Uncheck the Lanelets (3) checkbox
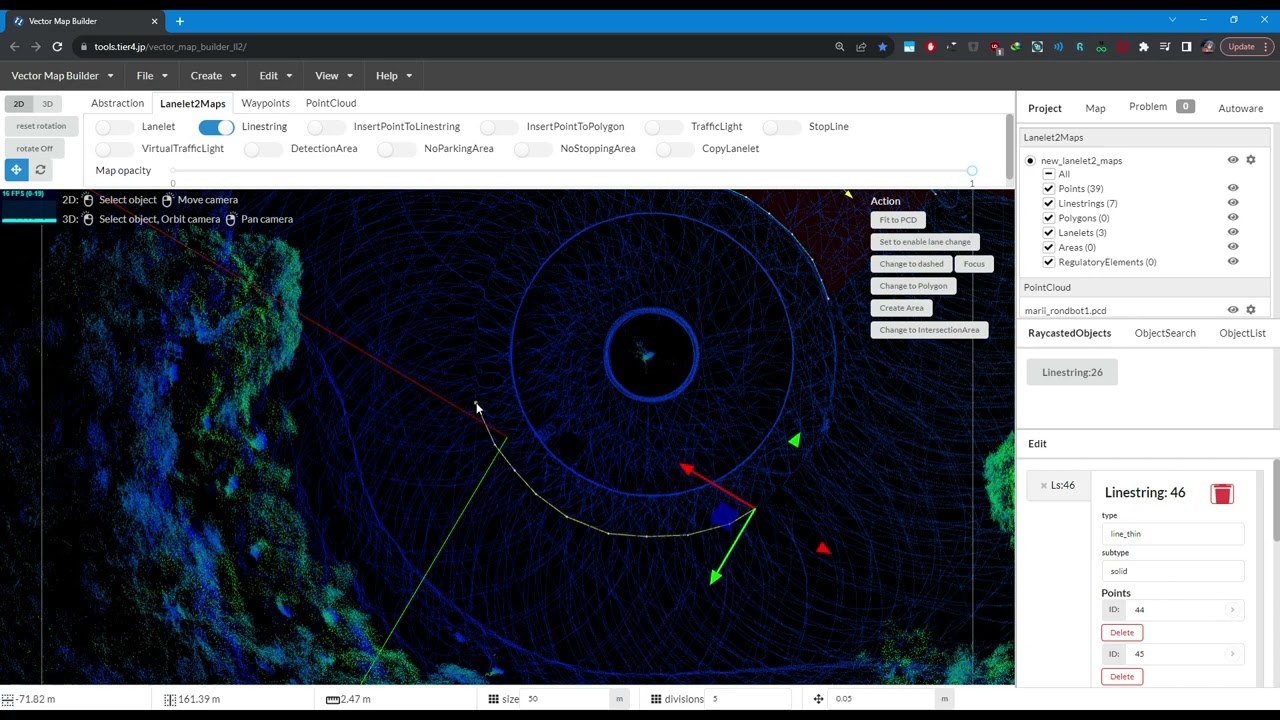Image resolution: width=1280 pixels, height=720 pixels. 1049,232
